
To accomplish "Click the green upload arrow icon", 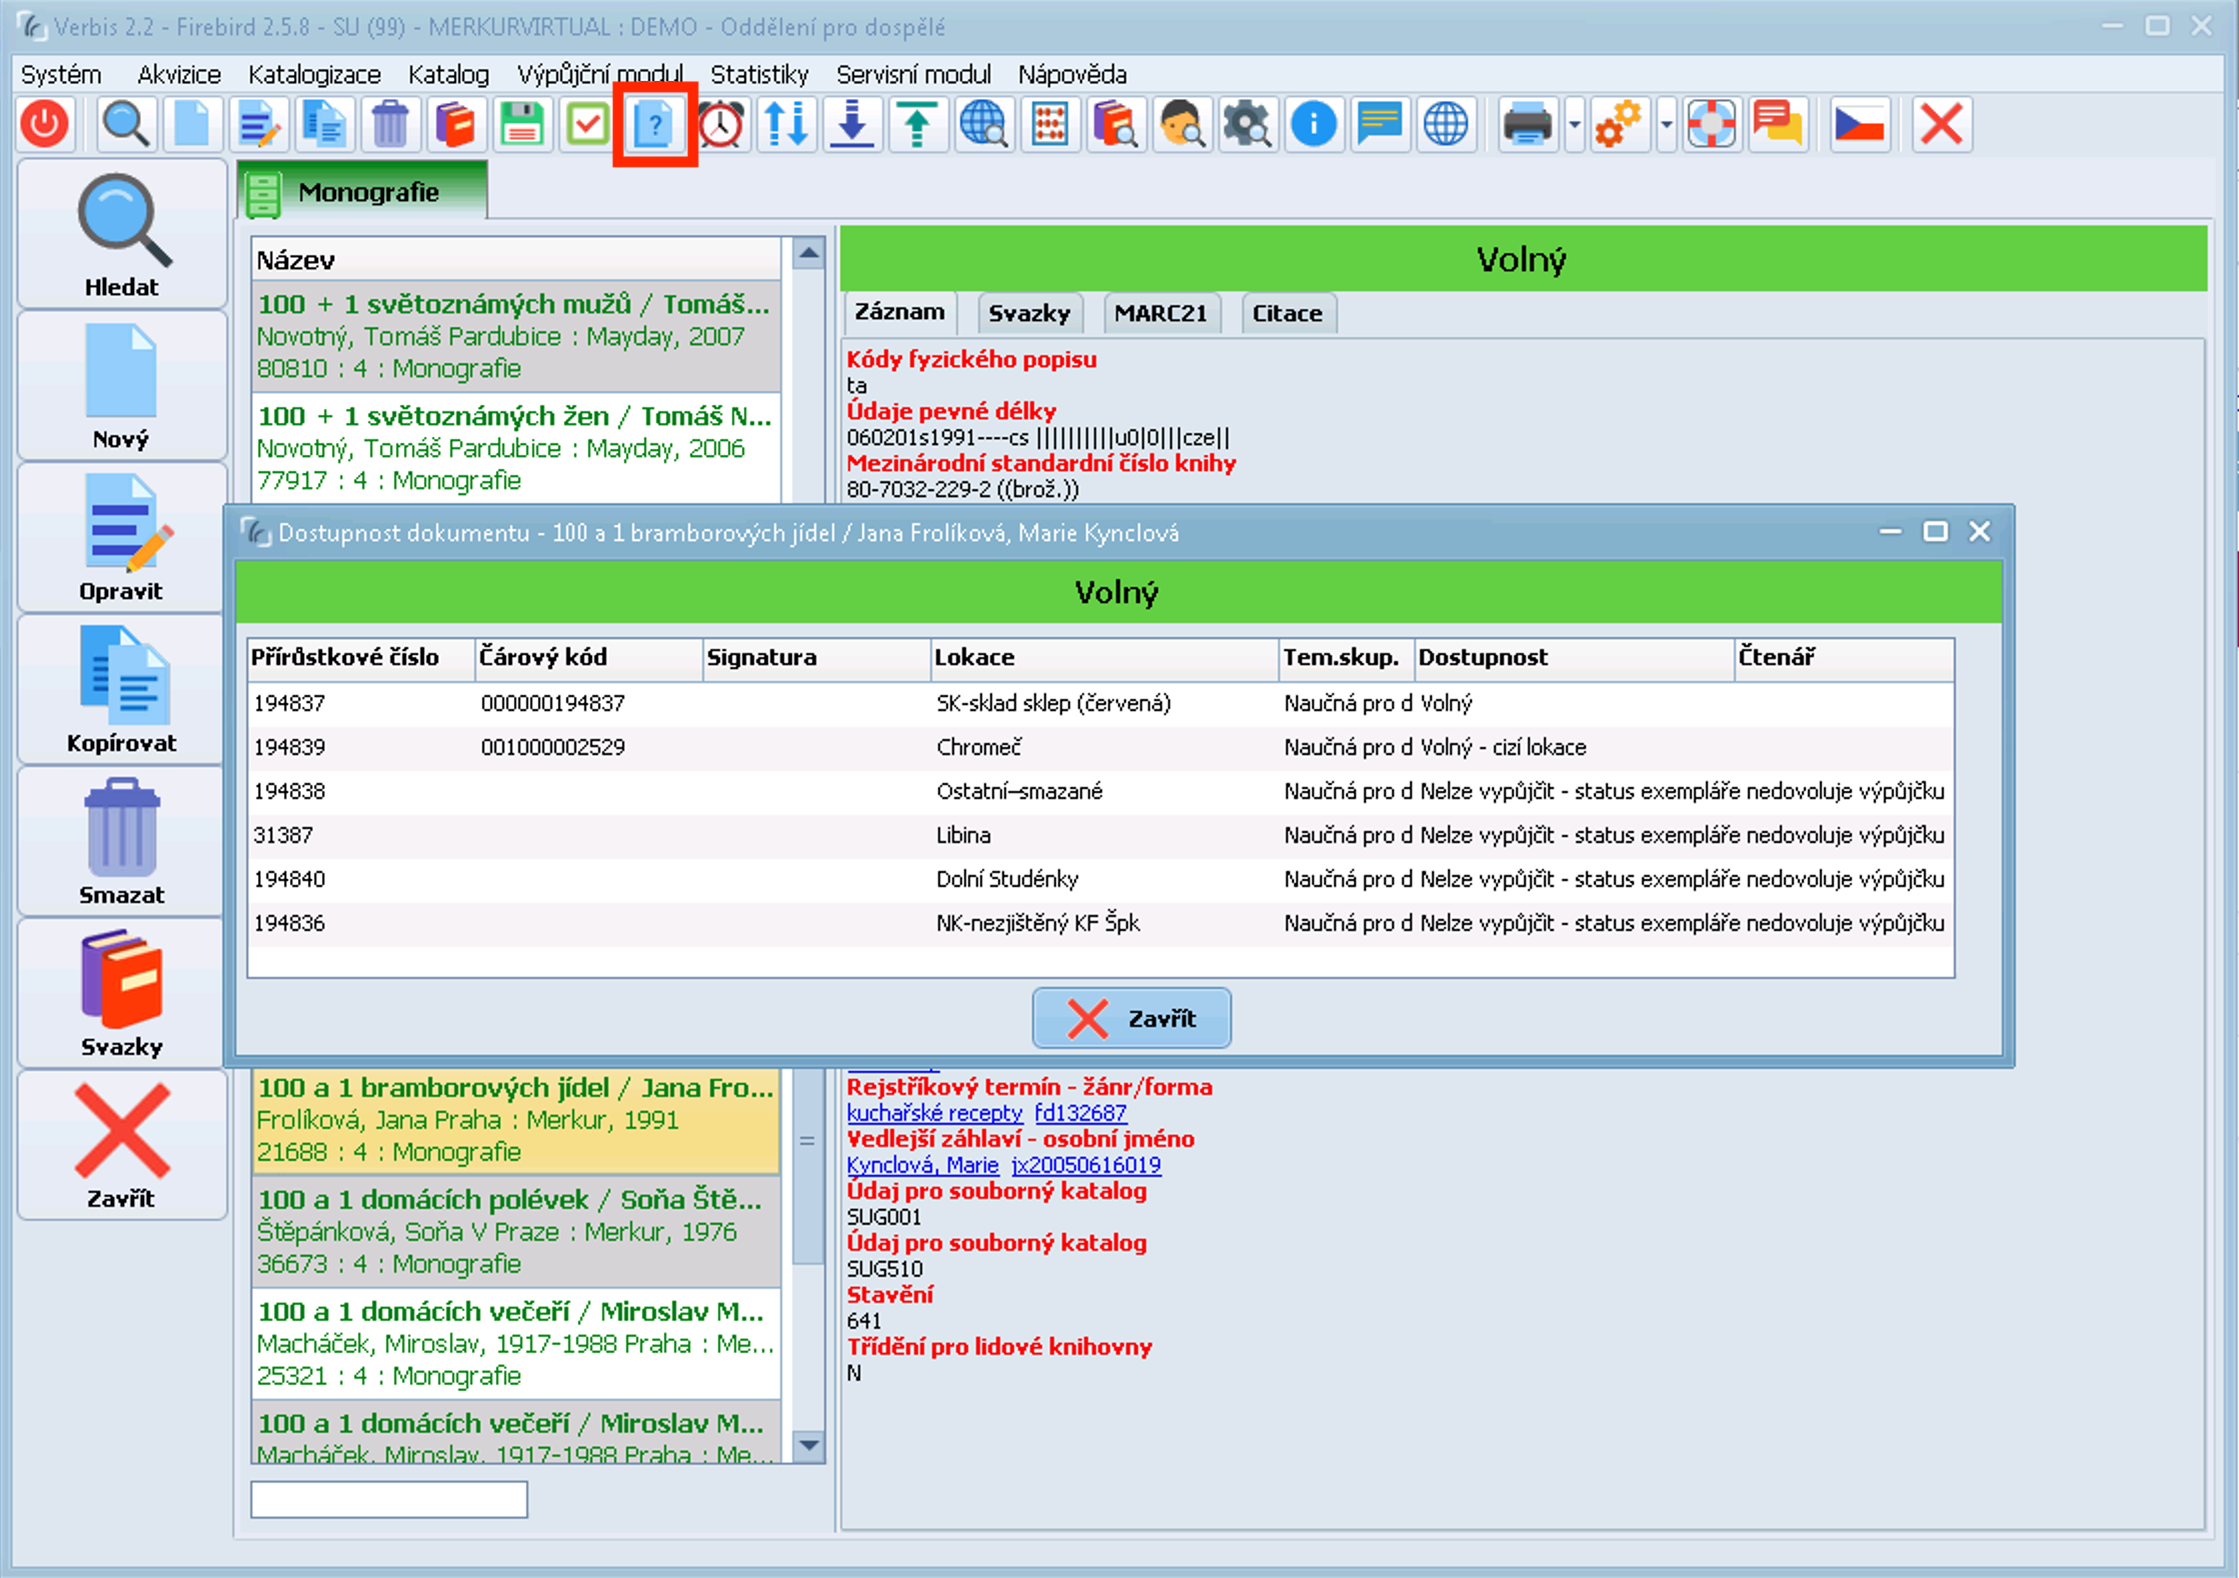I will click(x=918, y=125).
